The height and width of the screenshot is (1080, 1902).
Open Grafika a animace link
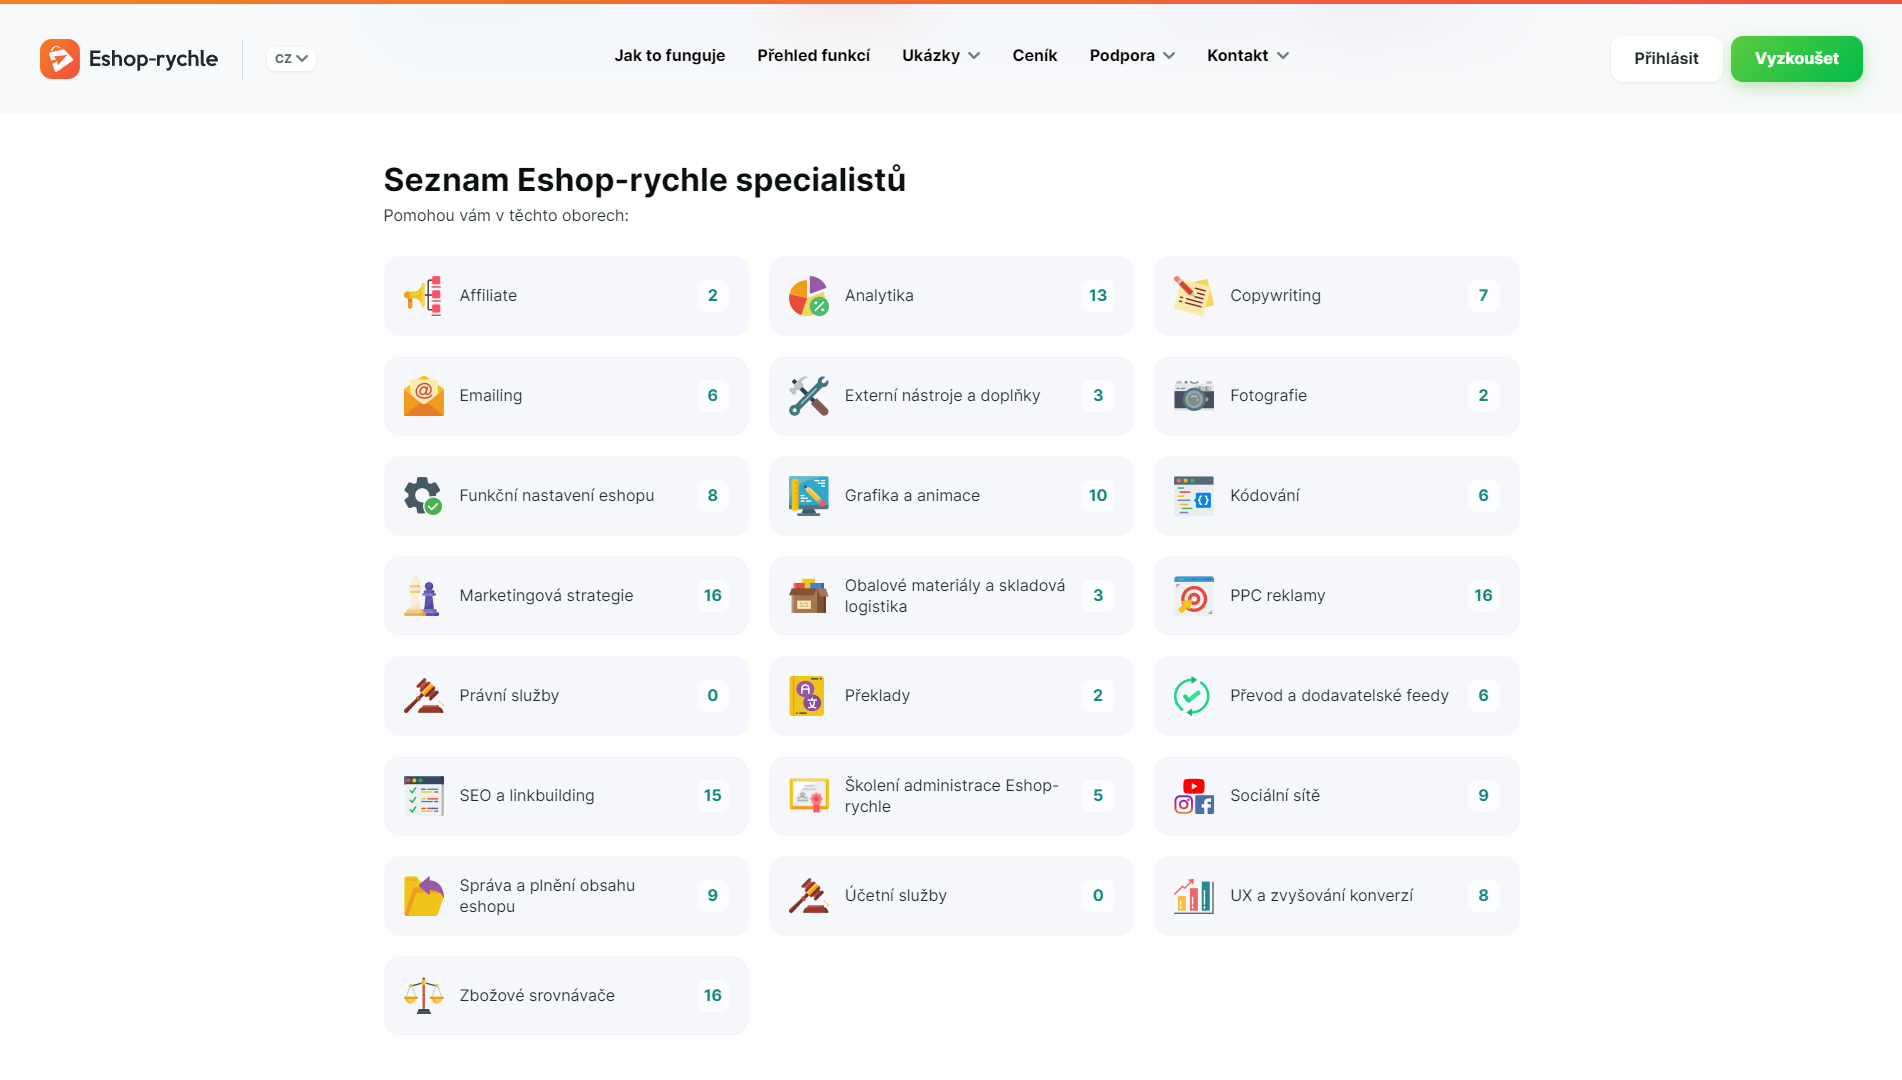pos(912,496)
